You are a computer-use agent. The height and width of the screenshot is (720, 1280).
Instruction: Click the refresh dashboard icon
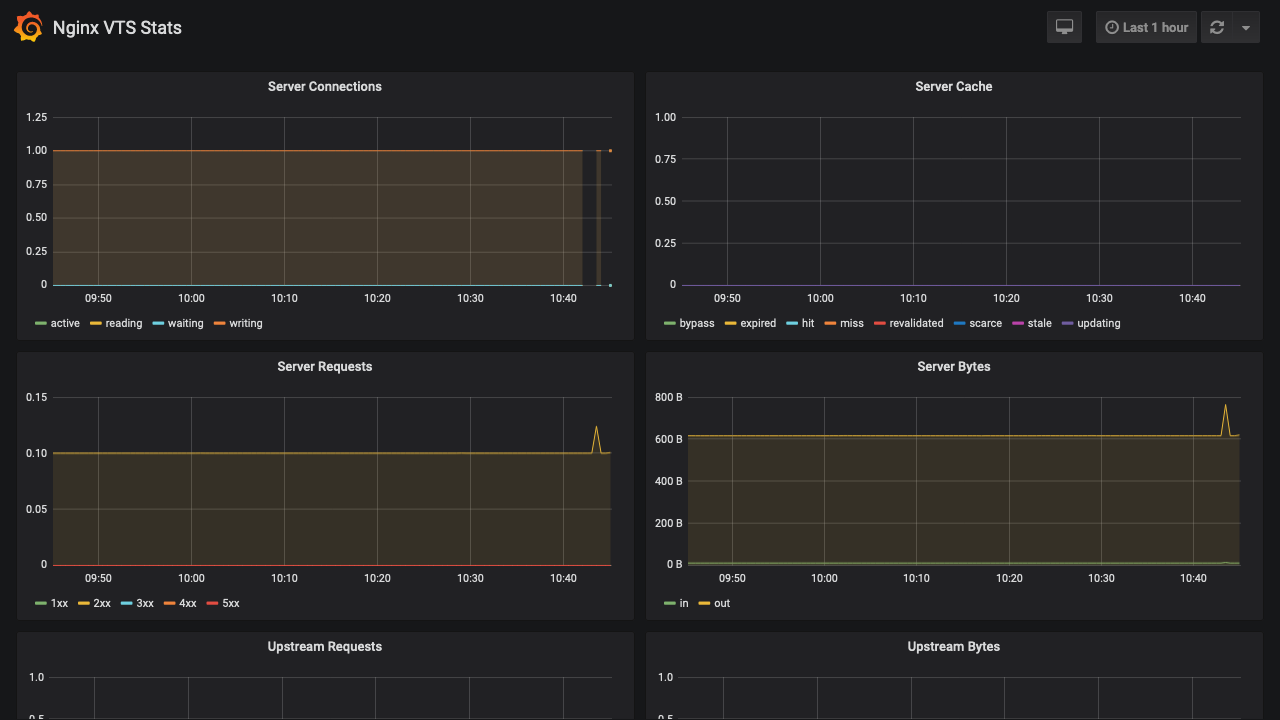pos(1216,27)
